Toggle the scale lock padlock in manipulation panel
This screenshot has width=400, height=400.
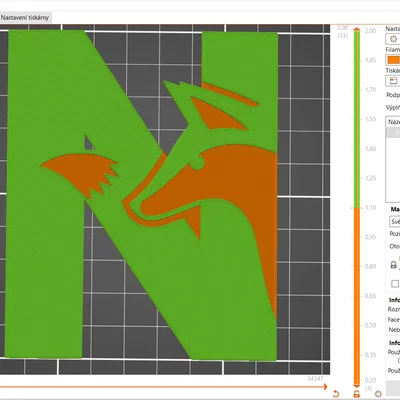pos(393,265)
